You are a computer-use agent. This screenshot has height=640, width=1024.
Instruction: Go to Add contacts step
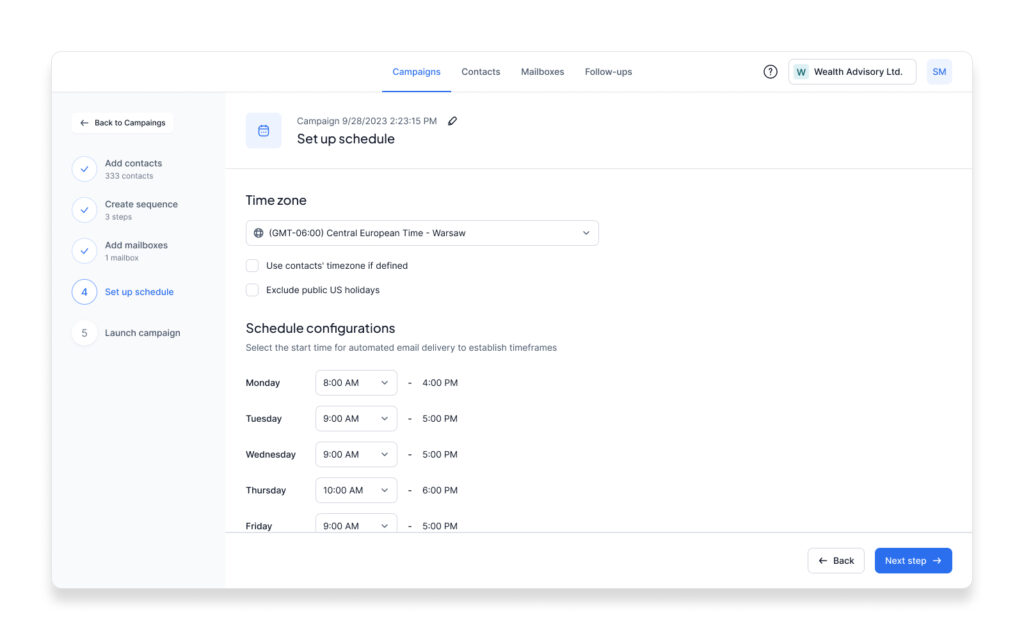click(x=133, y=169)
